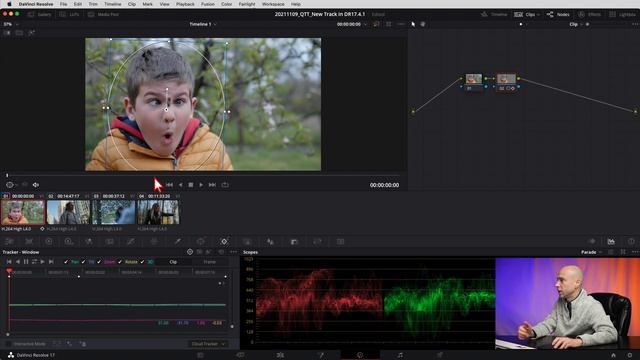The width and height of the screenshot is (640, 360).
Task: Enable Interactive Mode checkbox
Action: [8, 344]
